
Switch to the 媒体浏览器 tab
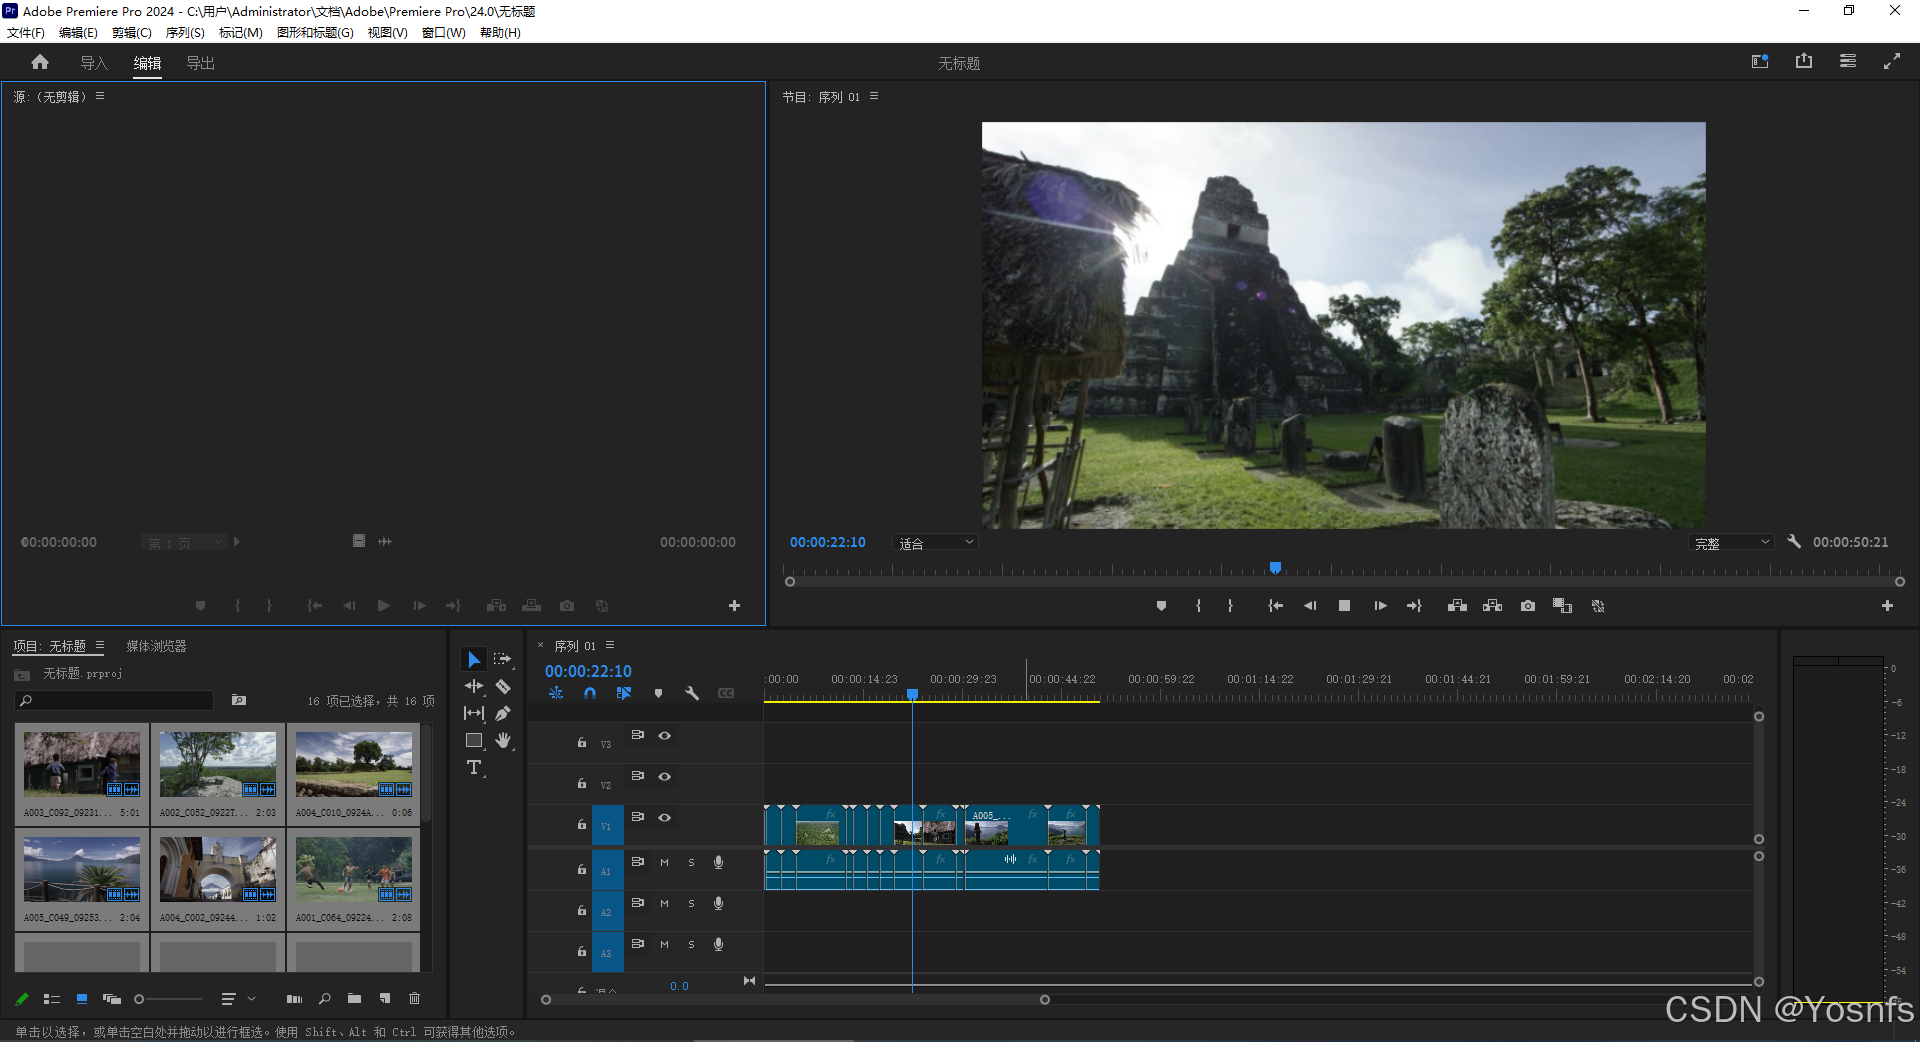tap(156, 647)
